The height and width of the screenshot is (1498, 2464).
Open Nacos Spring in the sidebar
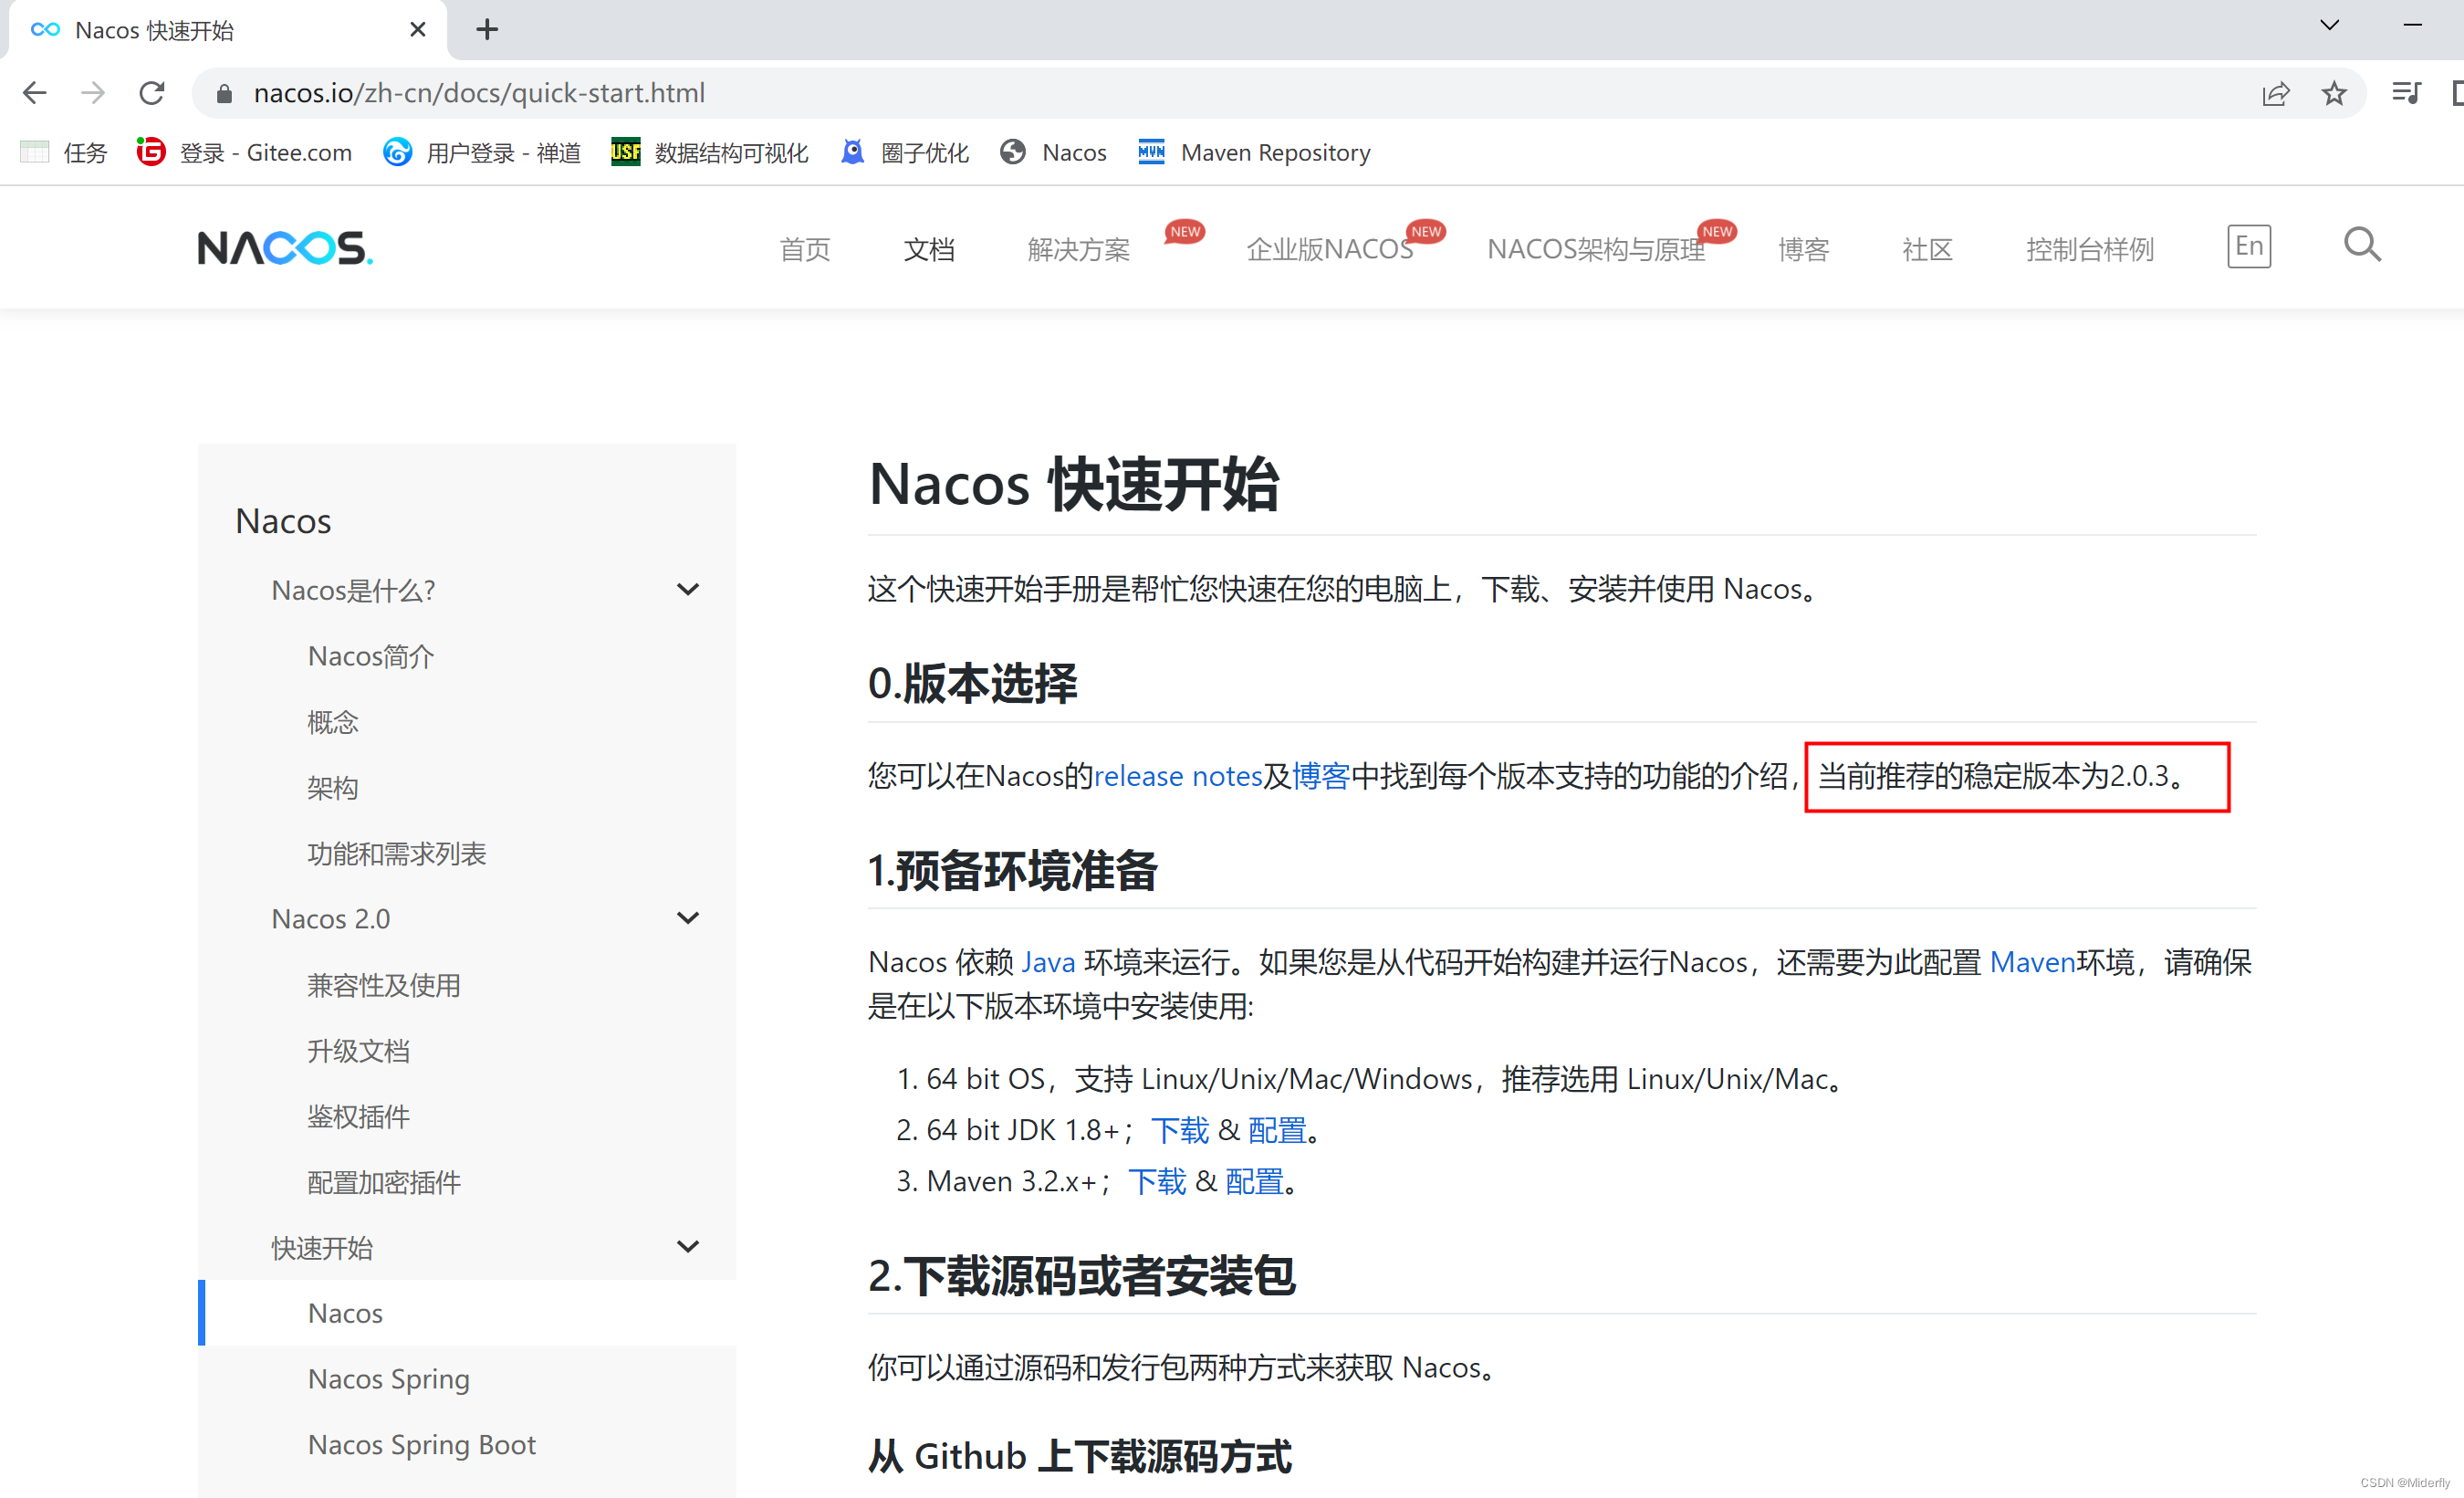(x=389, y=1379)
